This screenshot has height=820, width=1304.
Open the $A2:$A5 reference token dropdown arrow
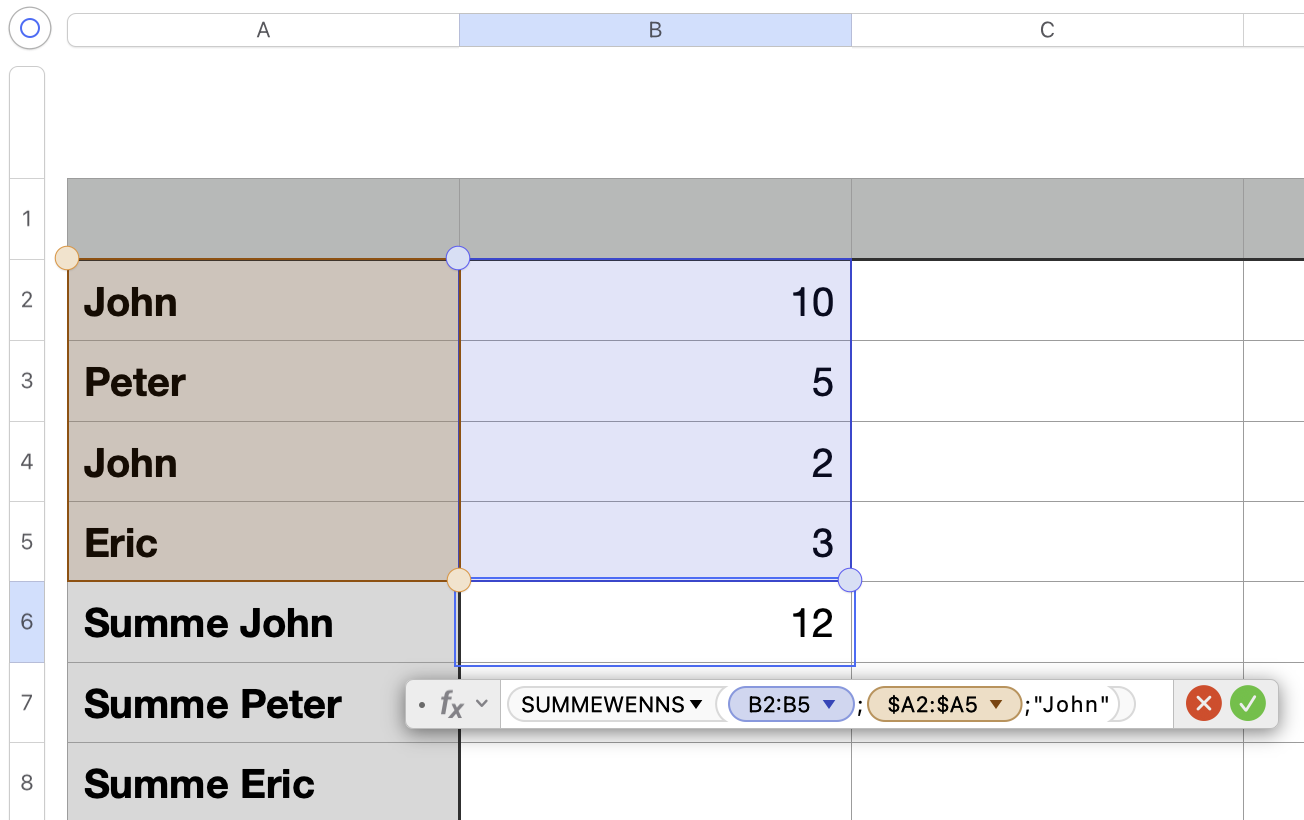996,705
